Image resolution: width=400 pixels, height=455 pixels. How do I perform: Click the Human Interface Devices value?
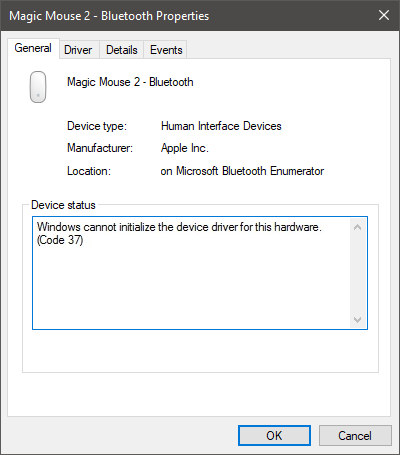click(x=221, y=126)
